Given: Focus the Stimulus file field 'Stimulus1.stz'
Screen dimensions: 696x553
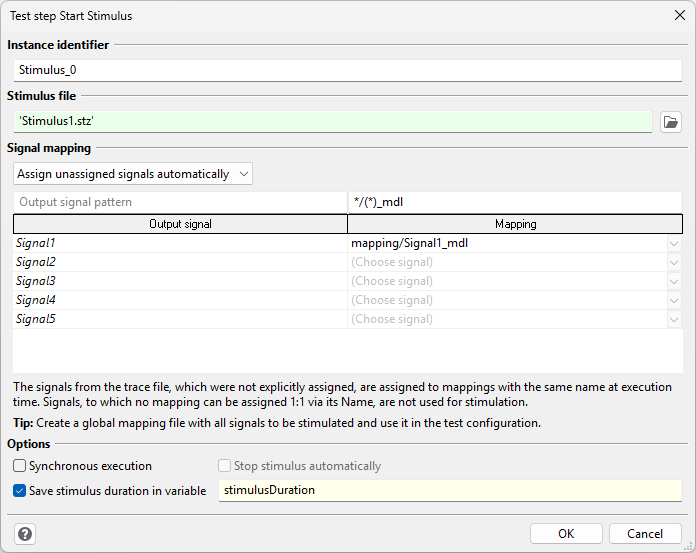Looking at the screenshot, I should pos(332,121).
